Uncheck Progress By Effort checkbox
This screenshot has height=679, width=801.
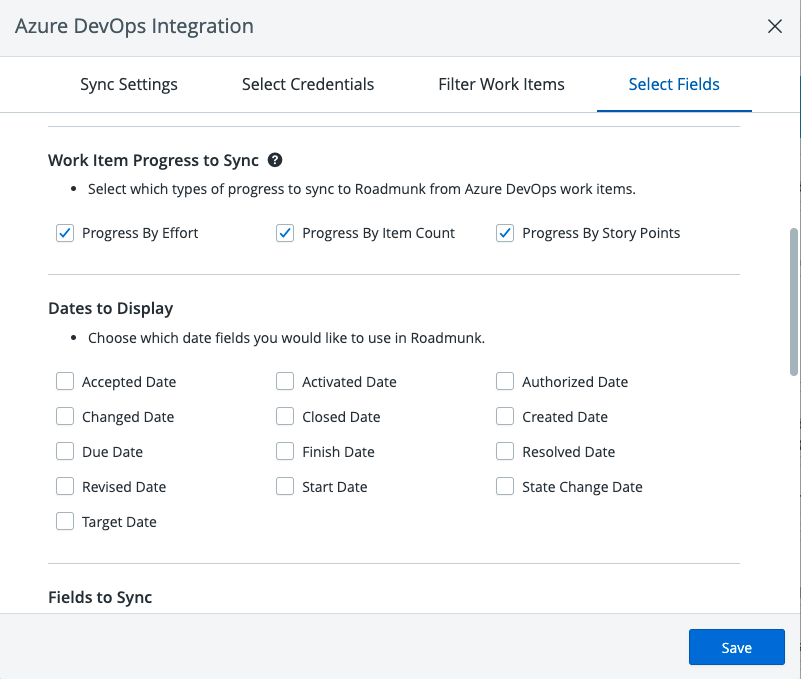(65, 233)
